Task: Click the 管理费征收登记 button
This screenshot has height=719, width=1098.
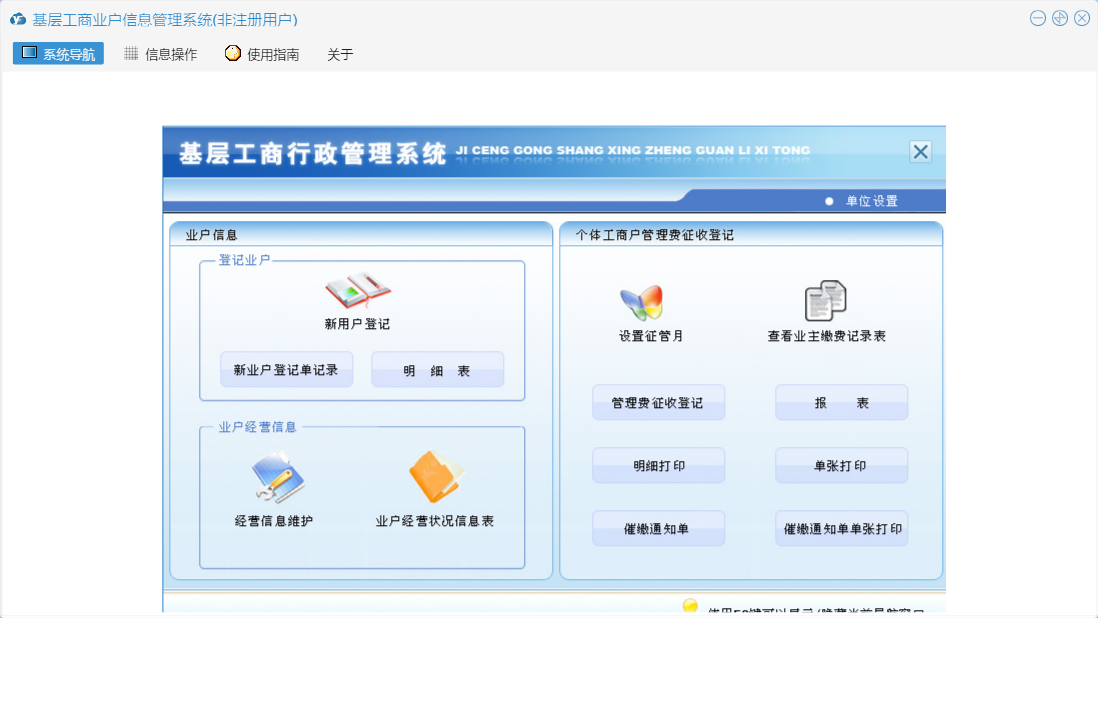Action: point(658,403)
